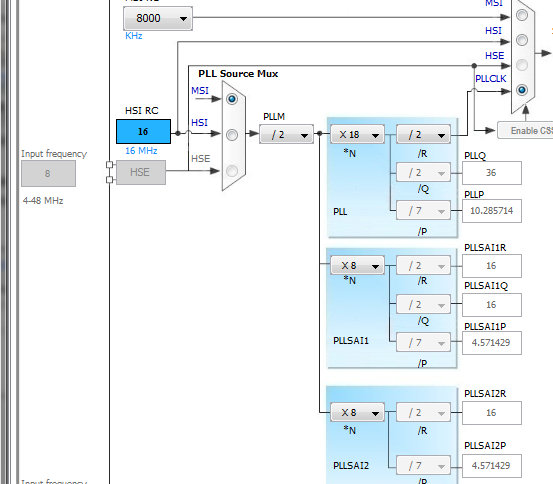
Task: Click the Enable CSS button
Action: (525, 131)
